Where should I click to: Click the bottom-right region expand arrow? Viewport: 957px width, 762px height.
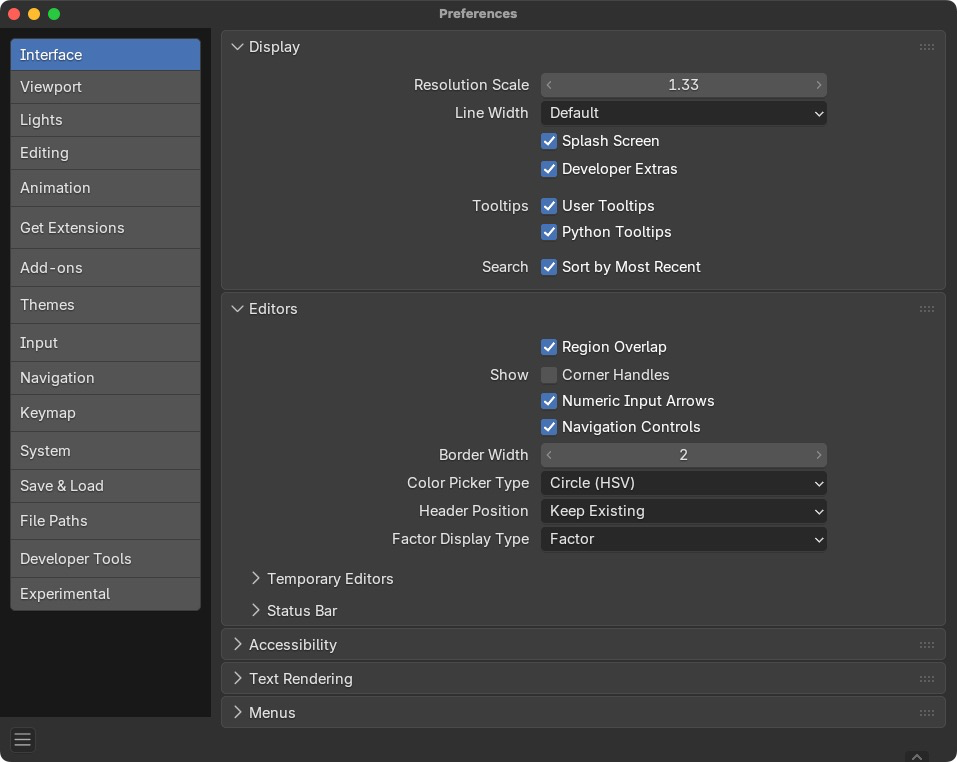point(917,757)
